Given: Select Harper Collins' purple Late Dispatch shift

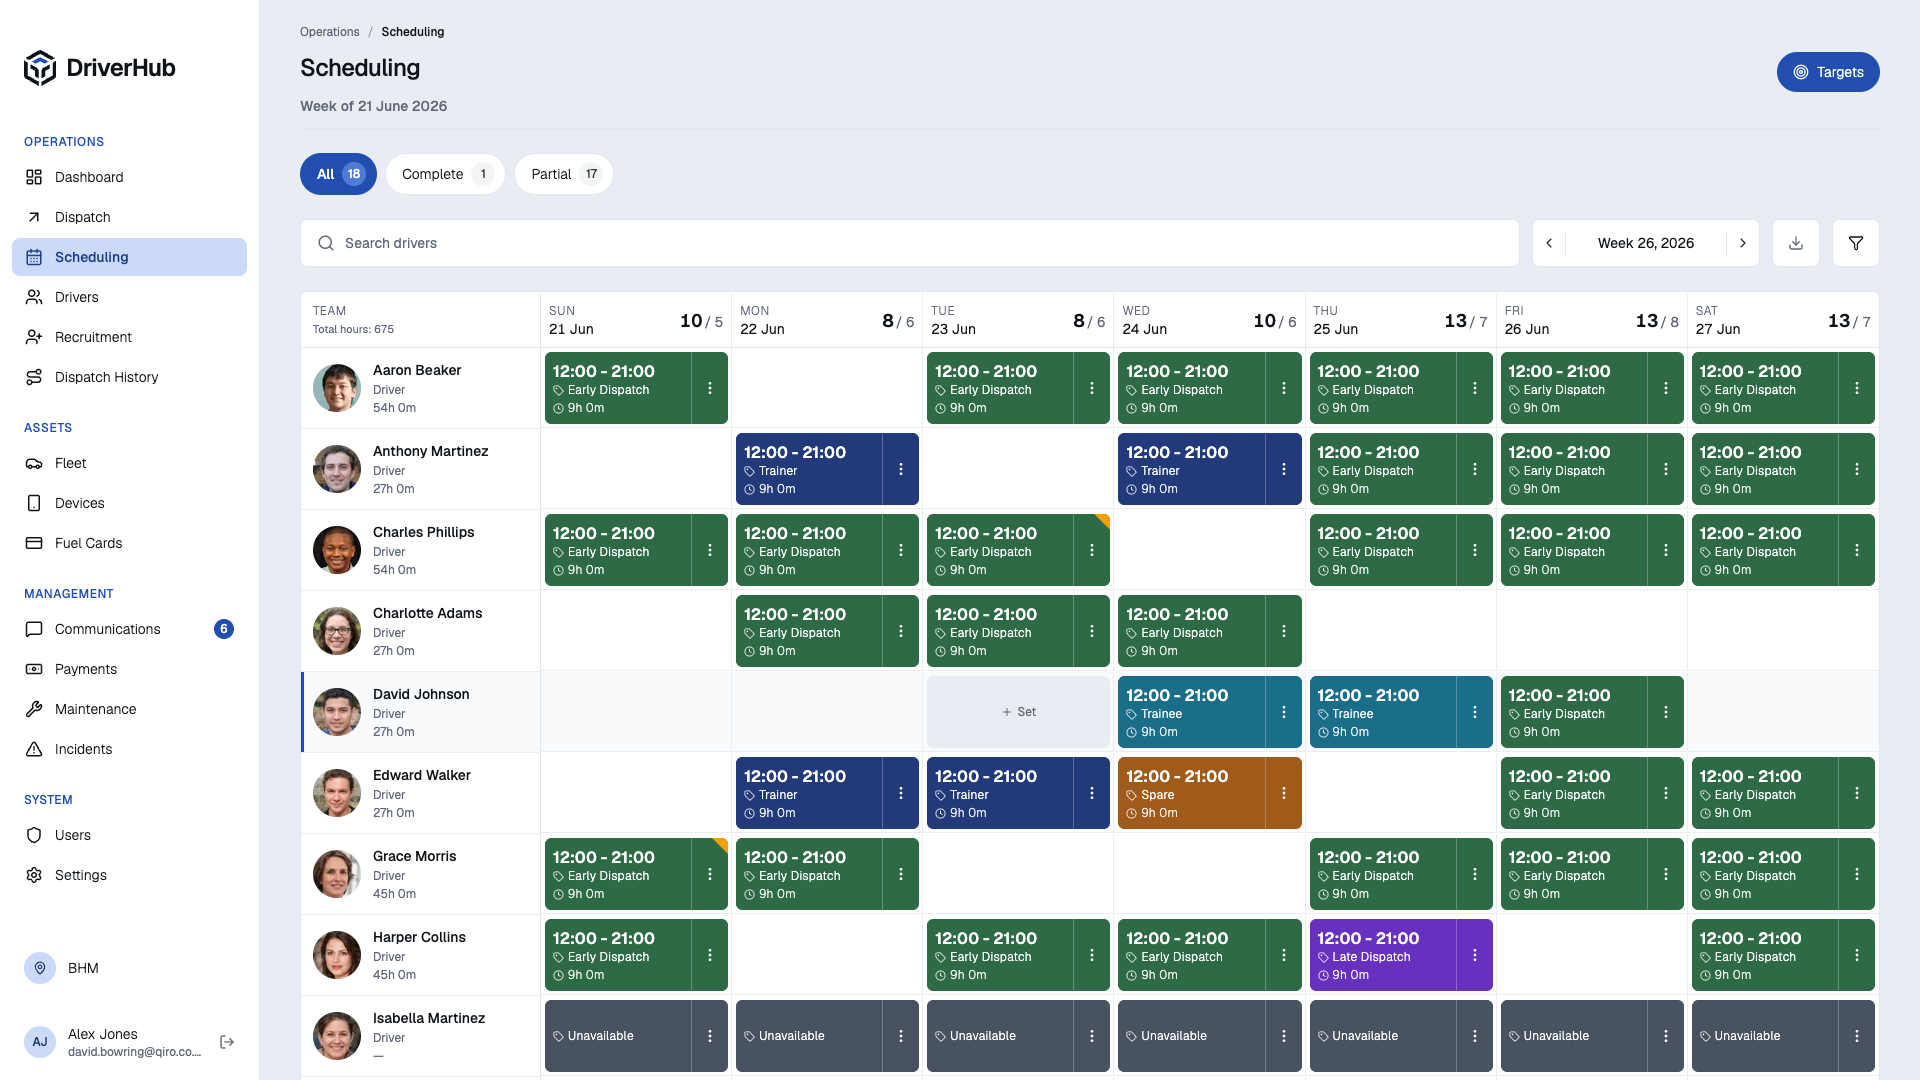Looking at the screenshot, I should point(1382,955).
